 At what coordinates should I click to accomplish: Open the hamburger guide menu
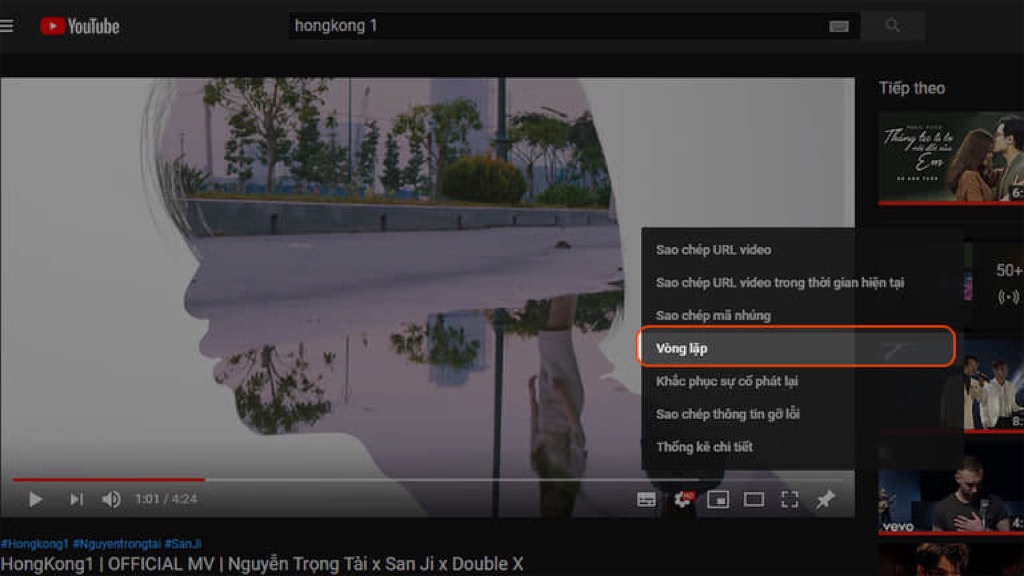coord(7,26)
